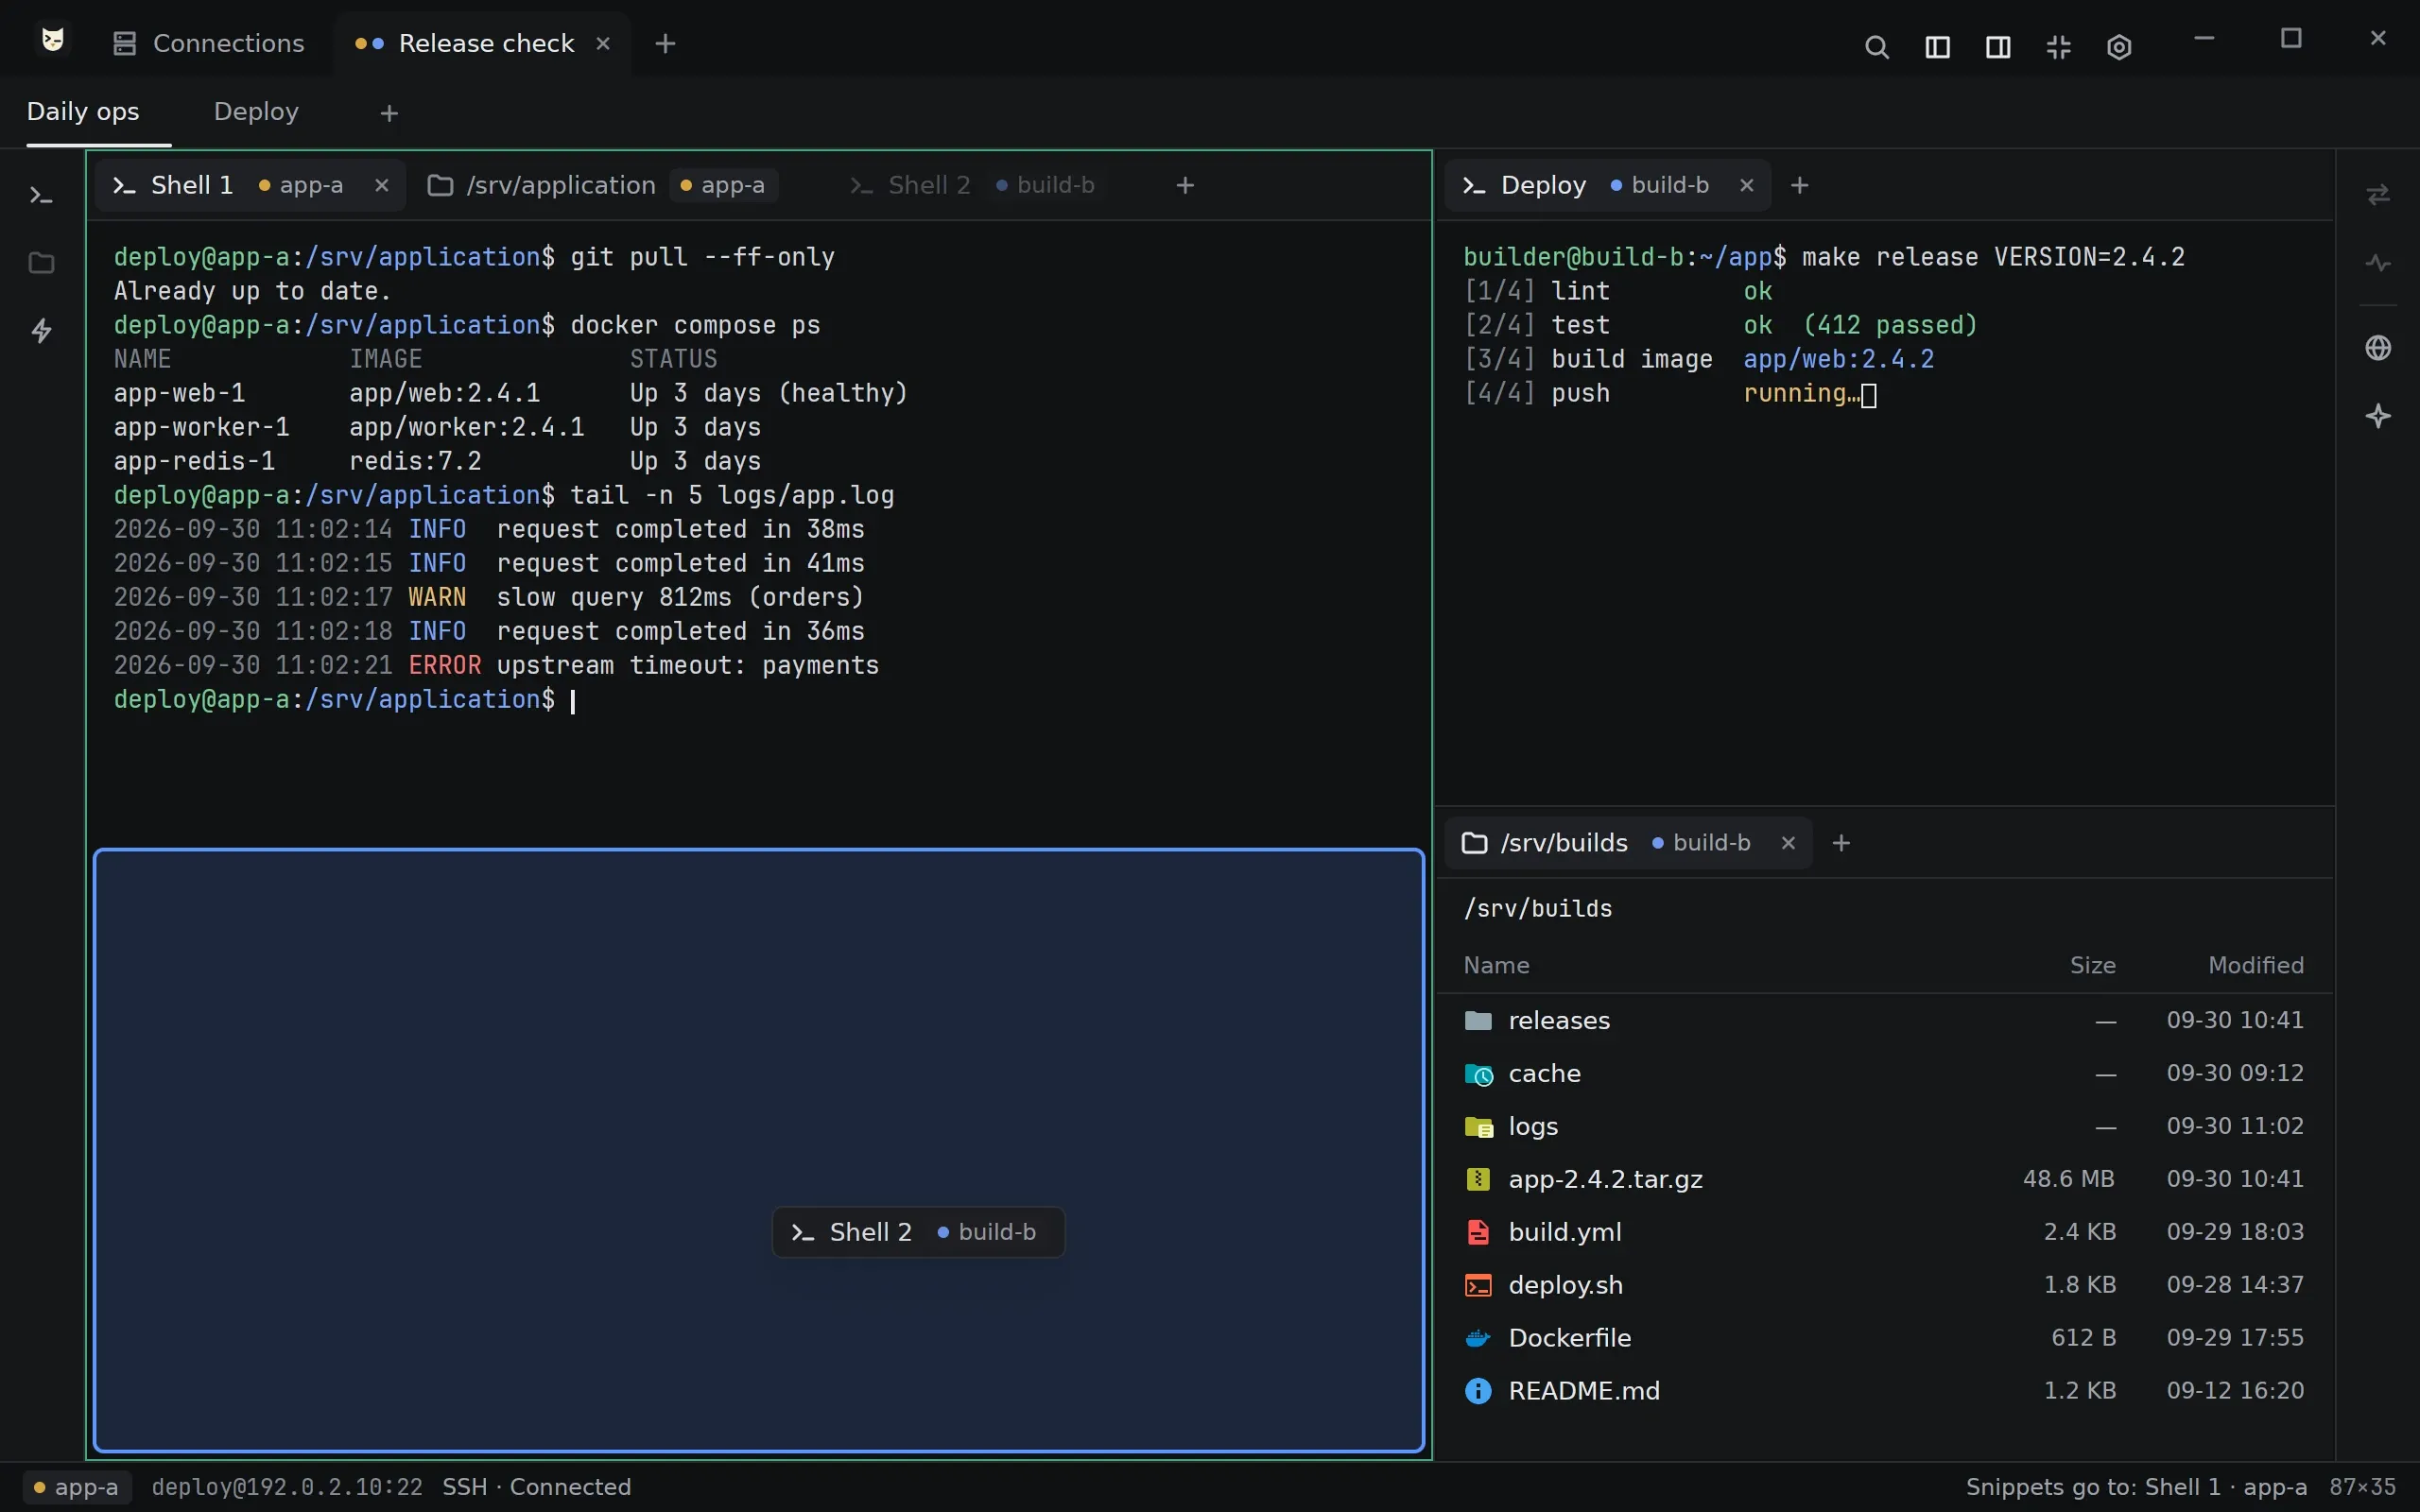Click the Dockerfile whale icon
2420x1512 pixels.
[x=1478, y=1338]
